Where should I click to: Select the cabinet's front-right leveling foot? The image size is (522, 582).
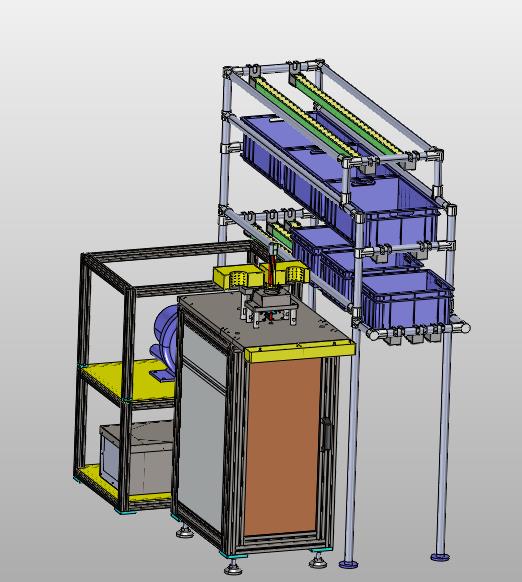point(319,560)
